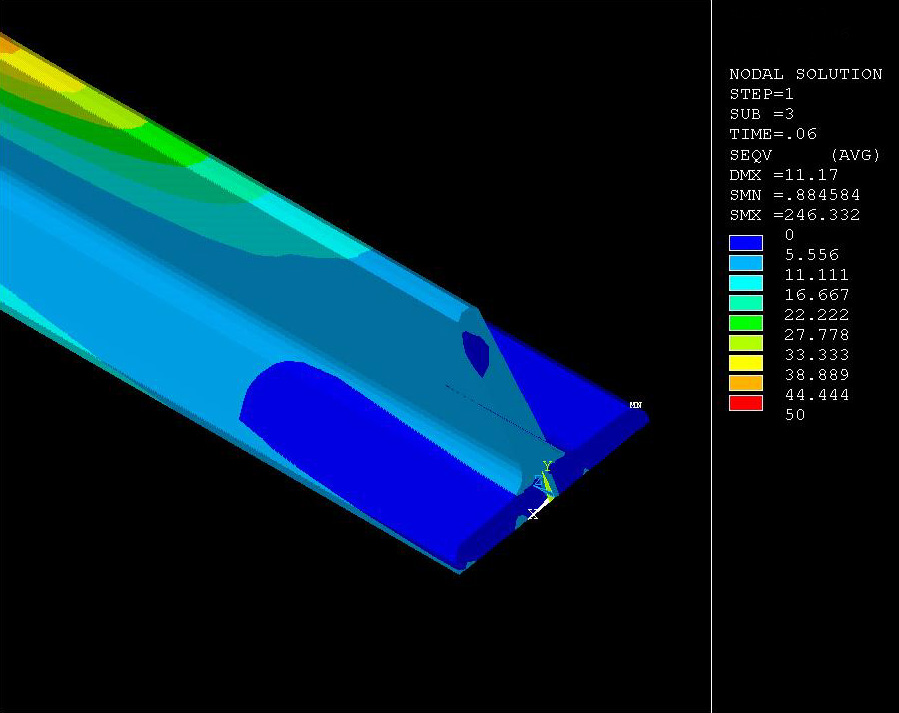Select the SEQV (AVG) label
The width and height of the screenshot is (899, 713).
tap(805, 155)
